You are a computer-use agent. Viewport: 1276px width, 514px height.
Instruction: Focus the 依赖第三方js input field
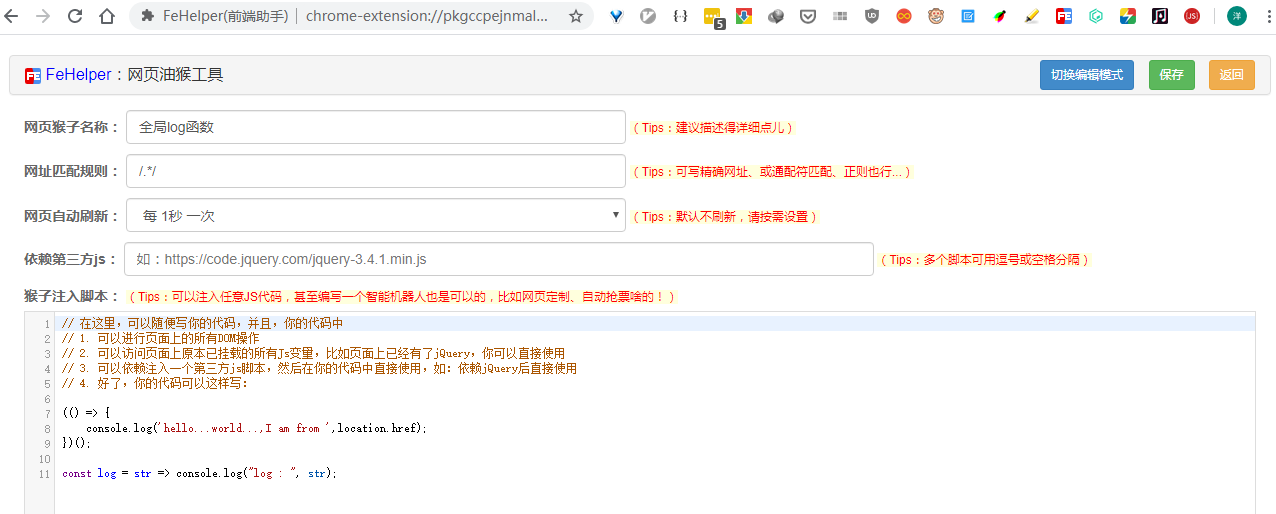[499, 259]
